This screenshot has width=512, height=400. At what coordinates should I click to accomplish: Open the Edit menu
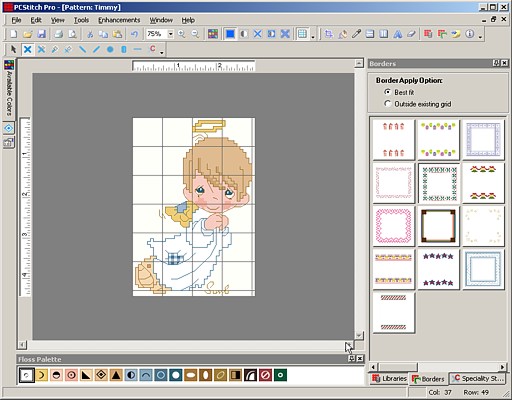tap(36, 20)
